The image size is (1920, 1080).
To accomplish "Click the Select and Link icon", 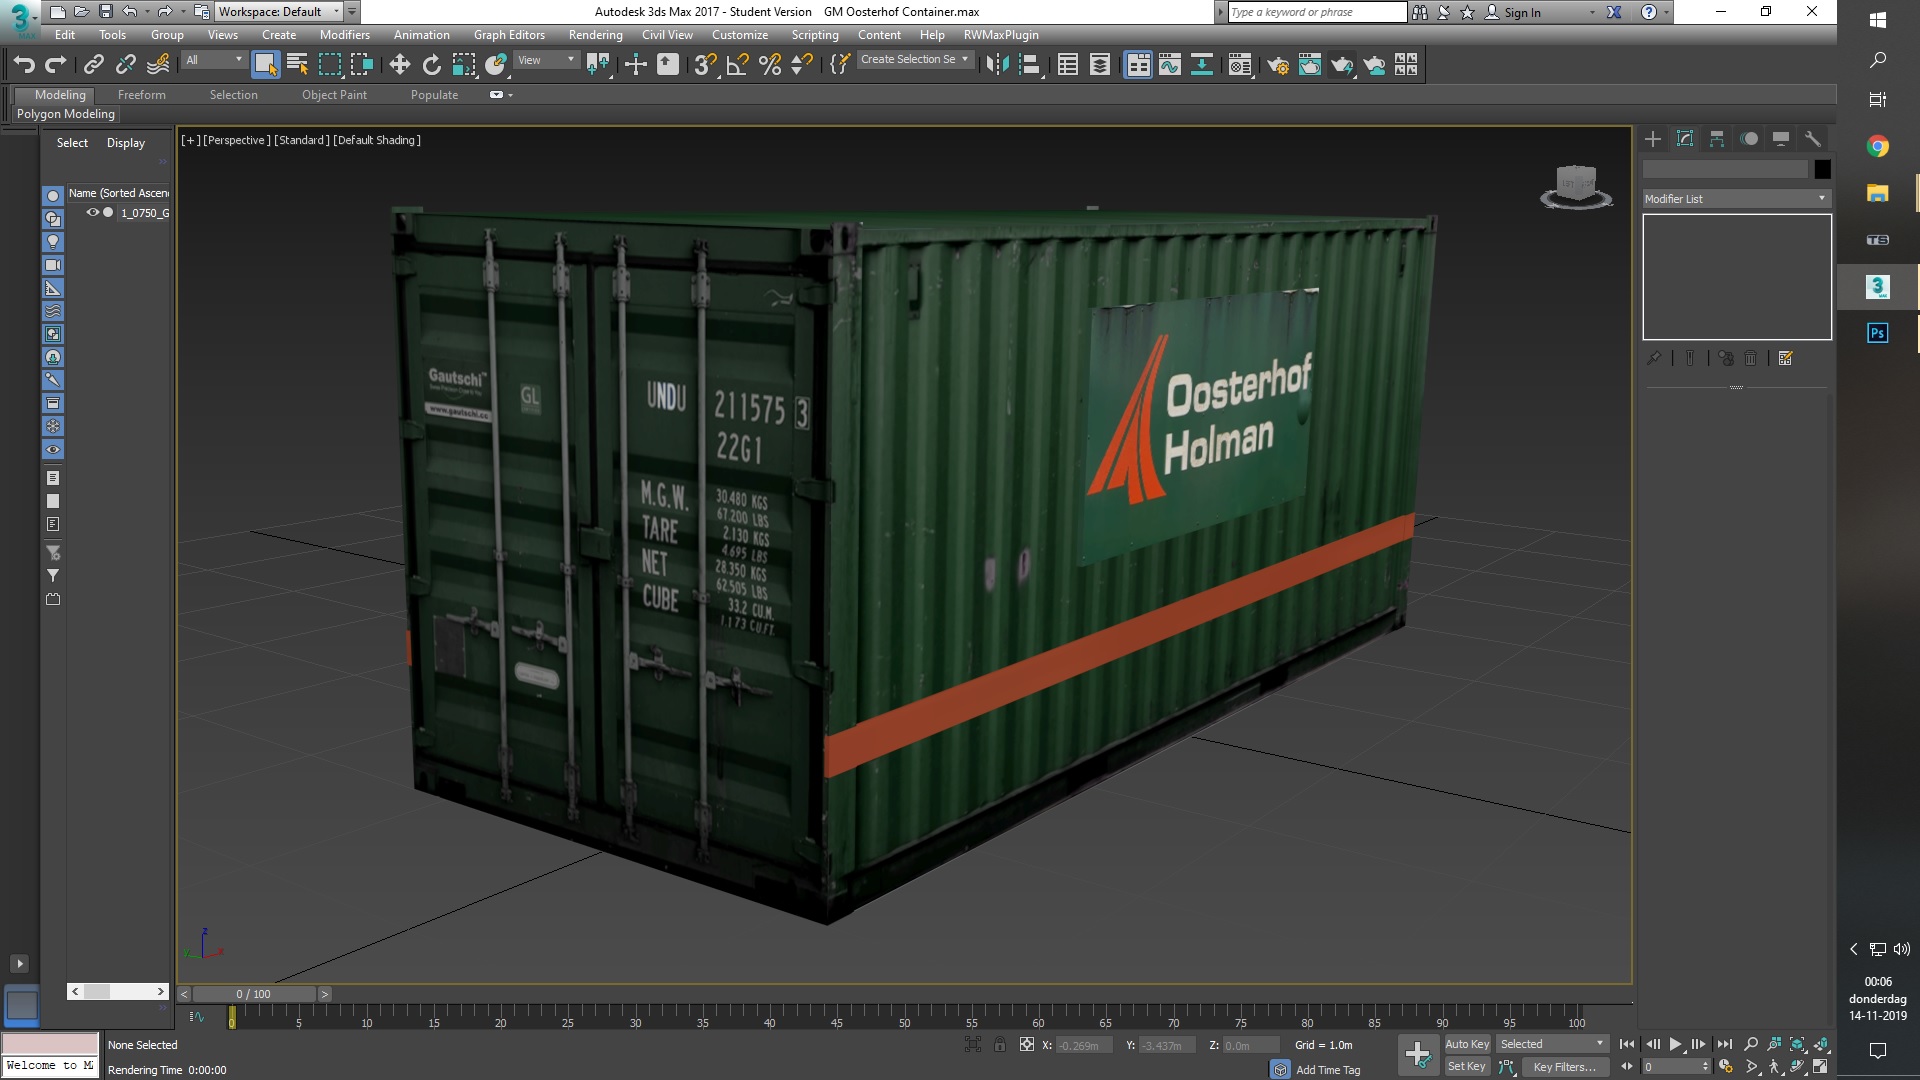I will click(93, 65).
